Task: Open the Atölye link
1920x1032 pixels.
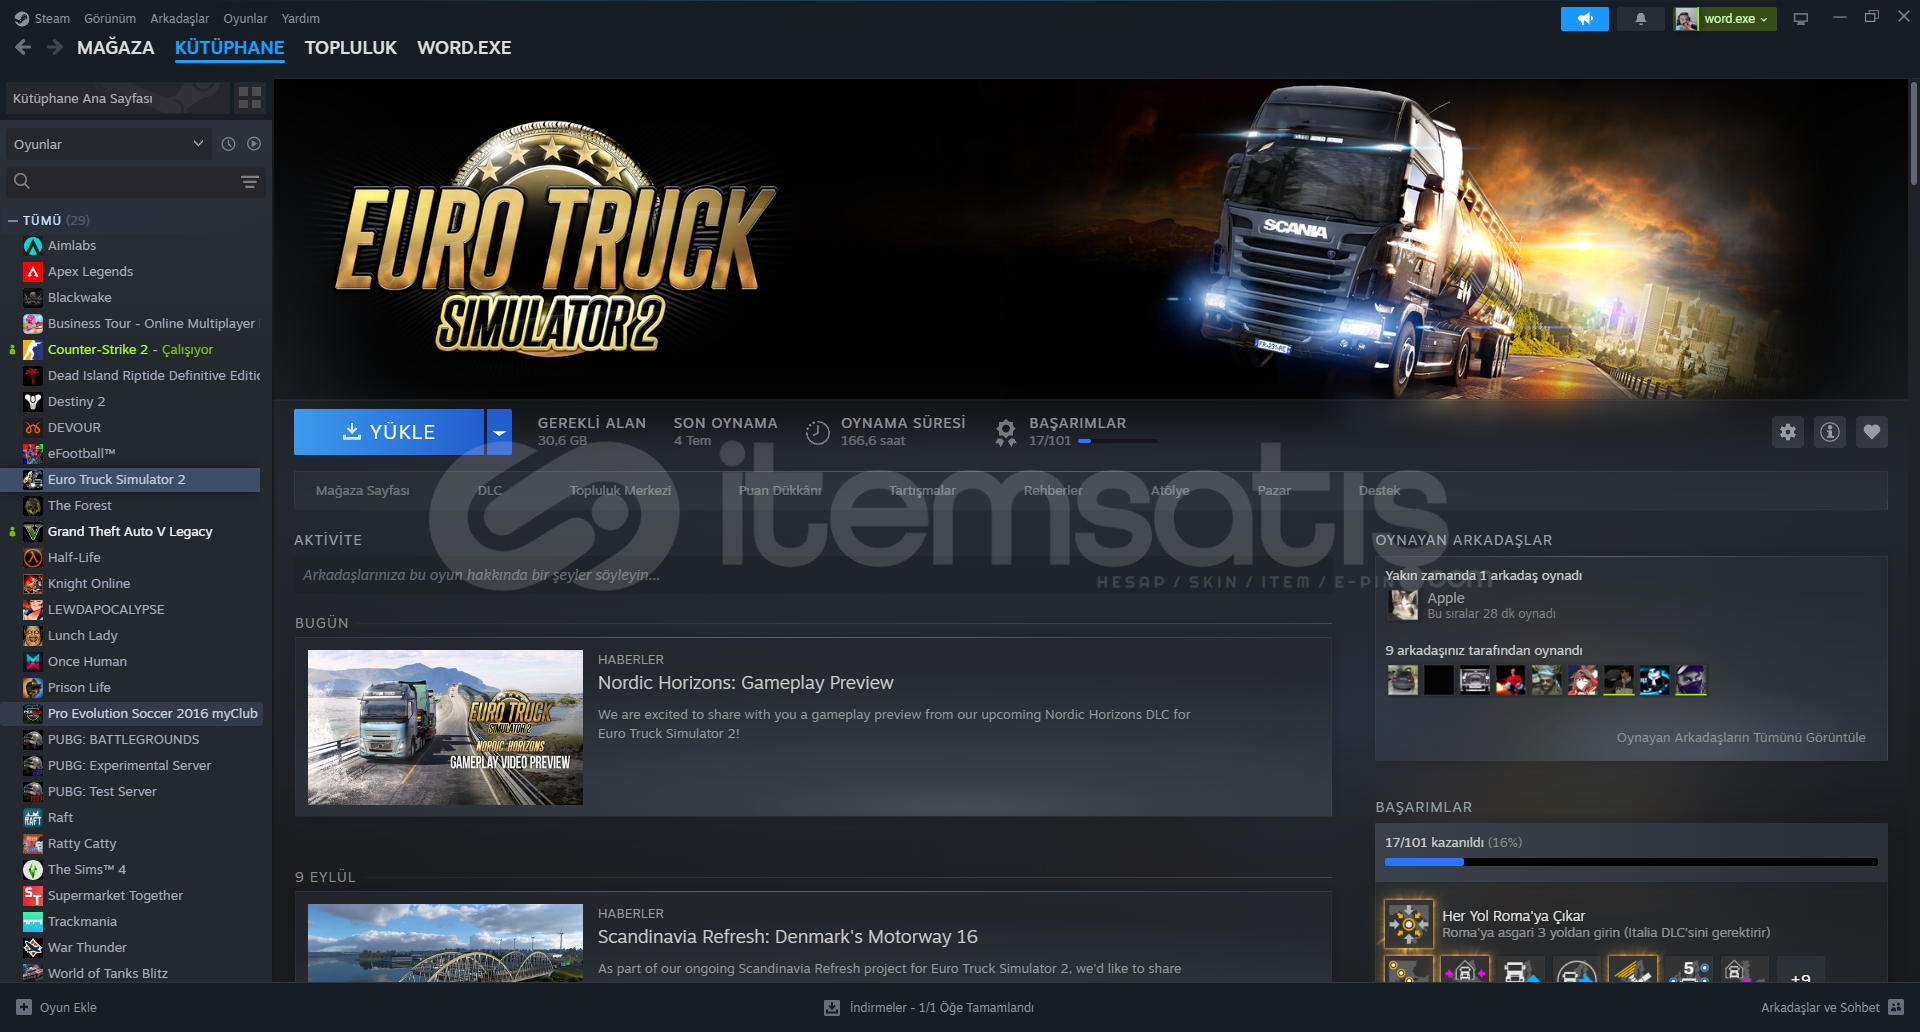Action: coord(1170,491)
